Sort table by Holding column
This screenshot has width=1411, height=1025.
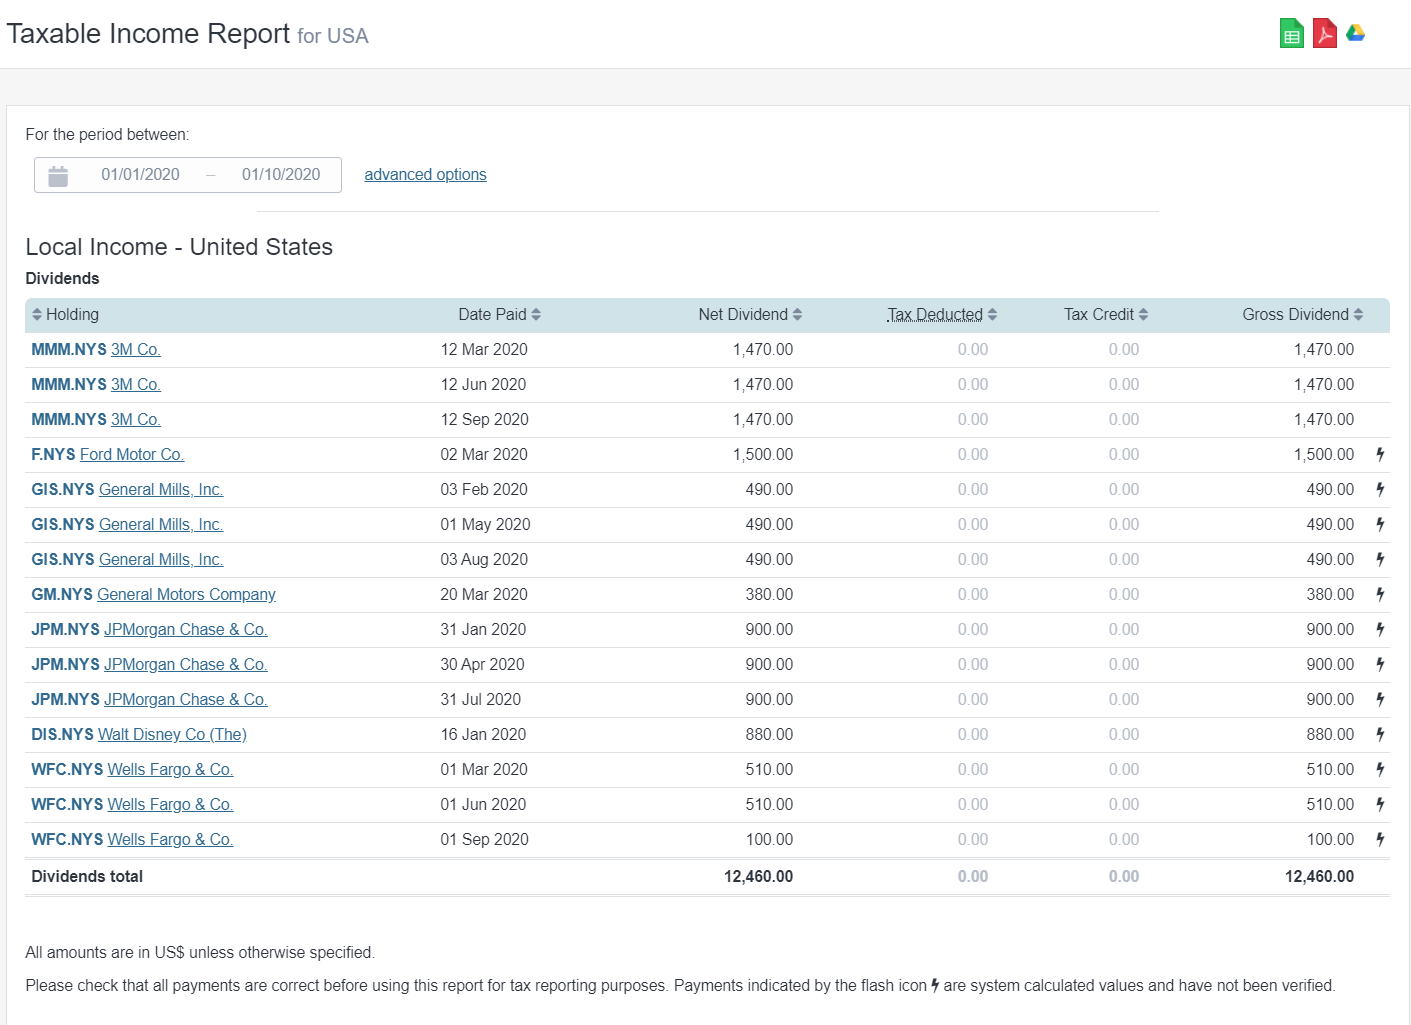(x=65, y=314)
